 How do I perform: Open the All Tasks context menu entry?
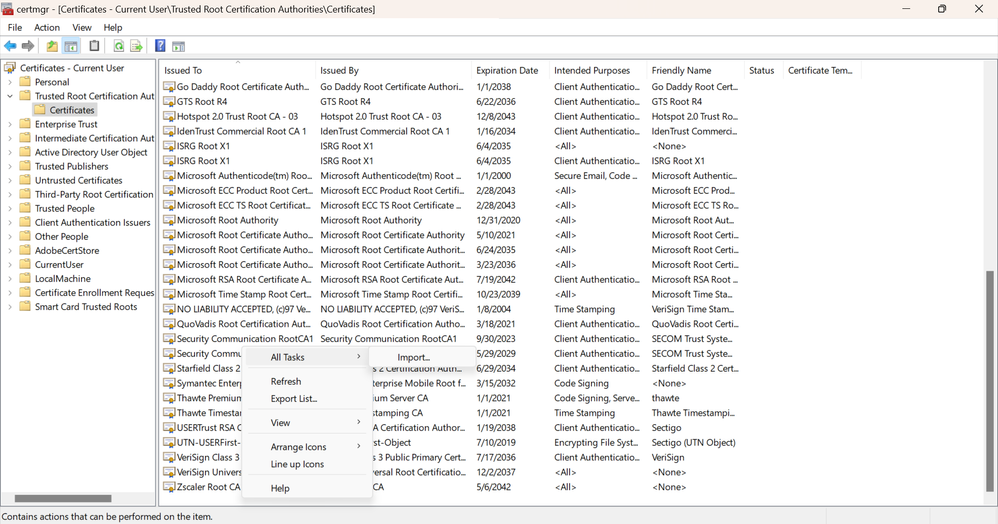click(x=307, y=357)
